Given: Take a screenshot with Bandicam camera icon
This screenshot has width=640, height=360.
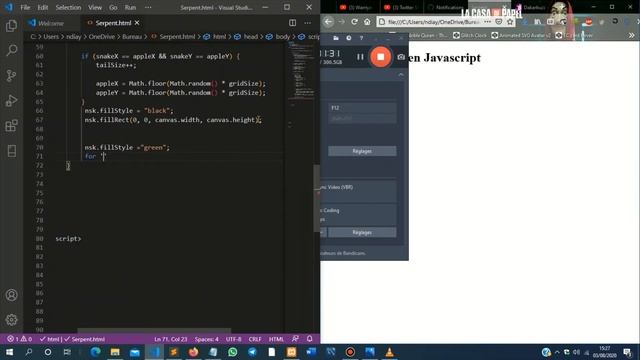Looking at the screenshot, I should 401,57.
